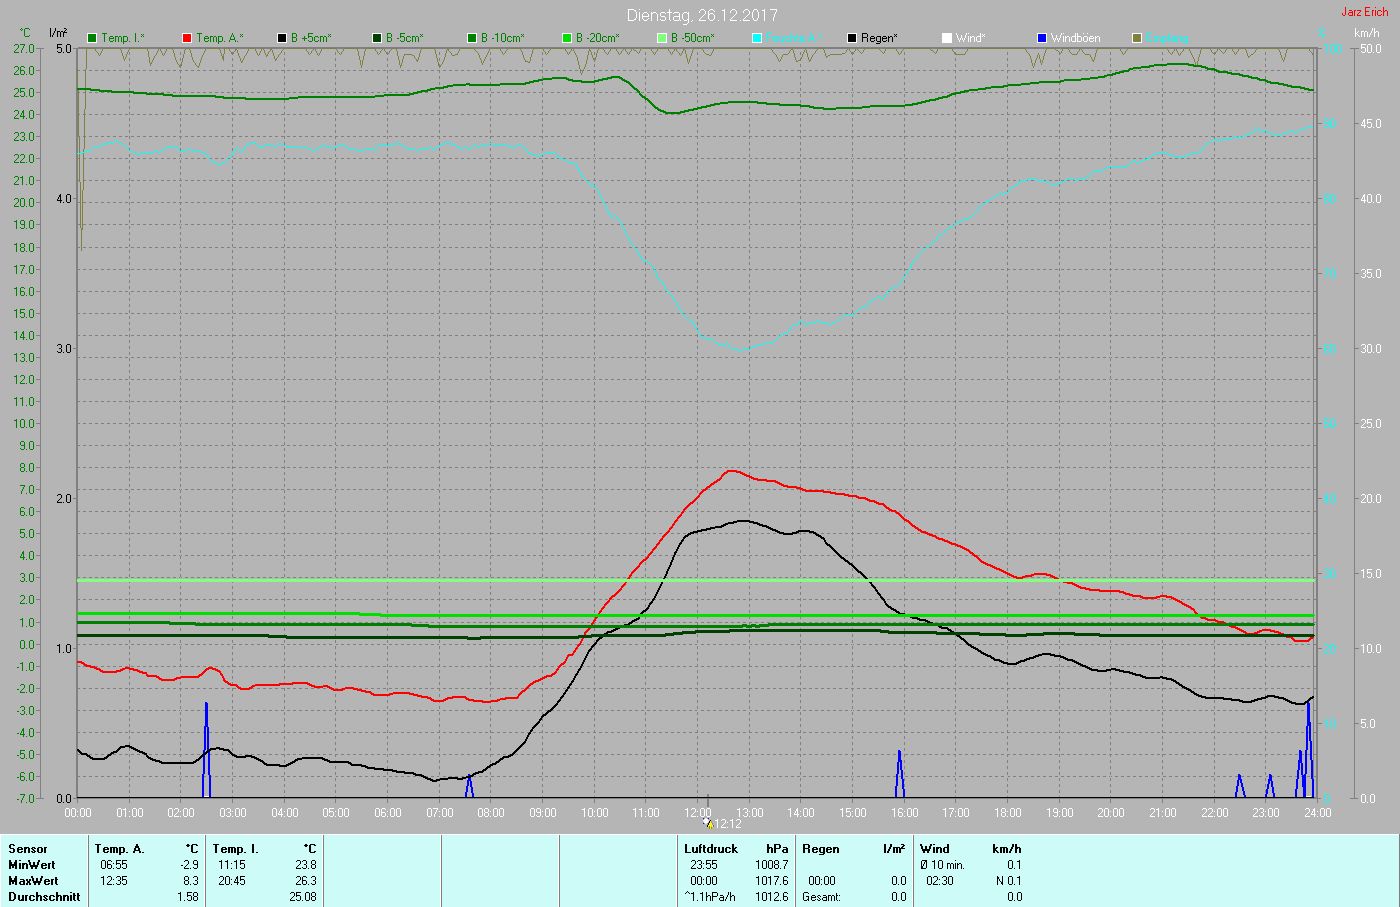The width and height of the screenshot is (1400, 907).
Task: Click the red Temp. A. legend square
Action: (187, 38)
